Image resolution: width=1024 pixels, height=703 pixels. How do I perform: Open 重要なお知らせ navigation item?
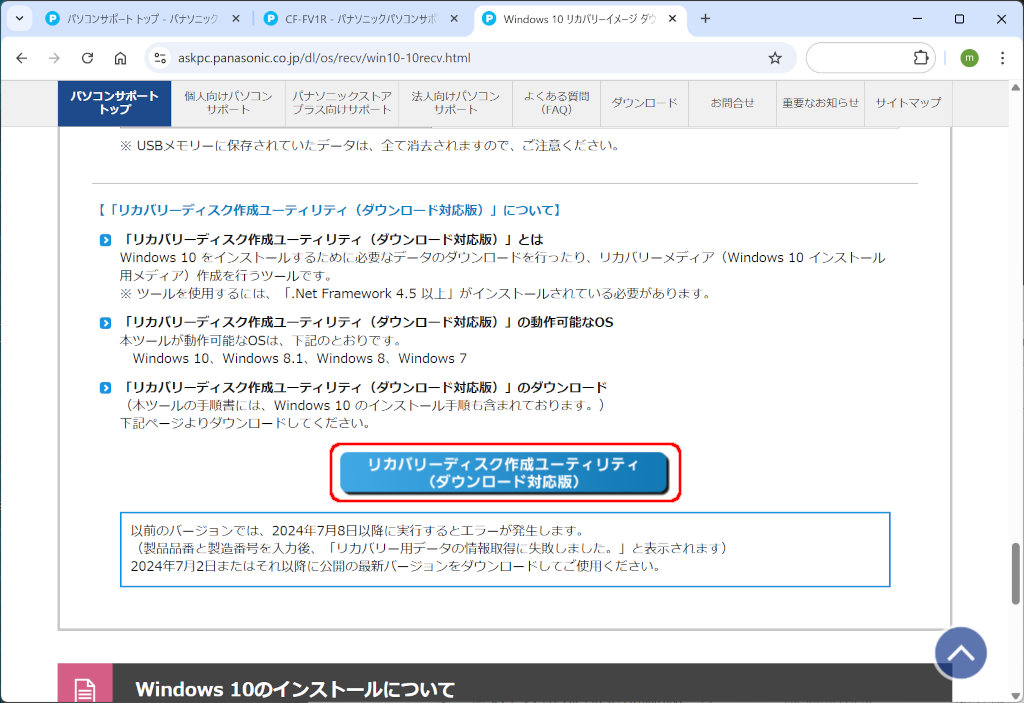click(820, 103)
